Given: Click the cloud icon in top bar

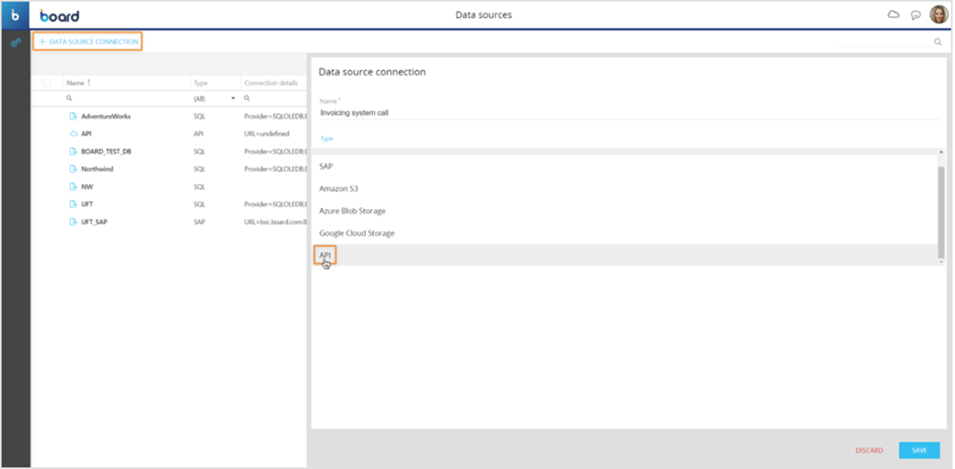Looking at the screenshot, I should tap(893, 15).
